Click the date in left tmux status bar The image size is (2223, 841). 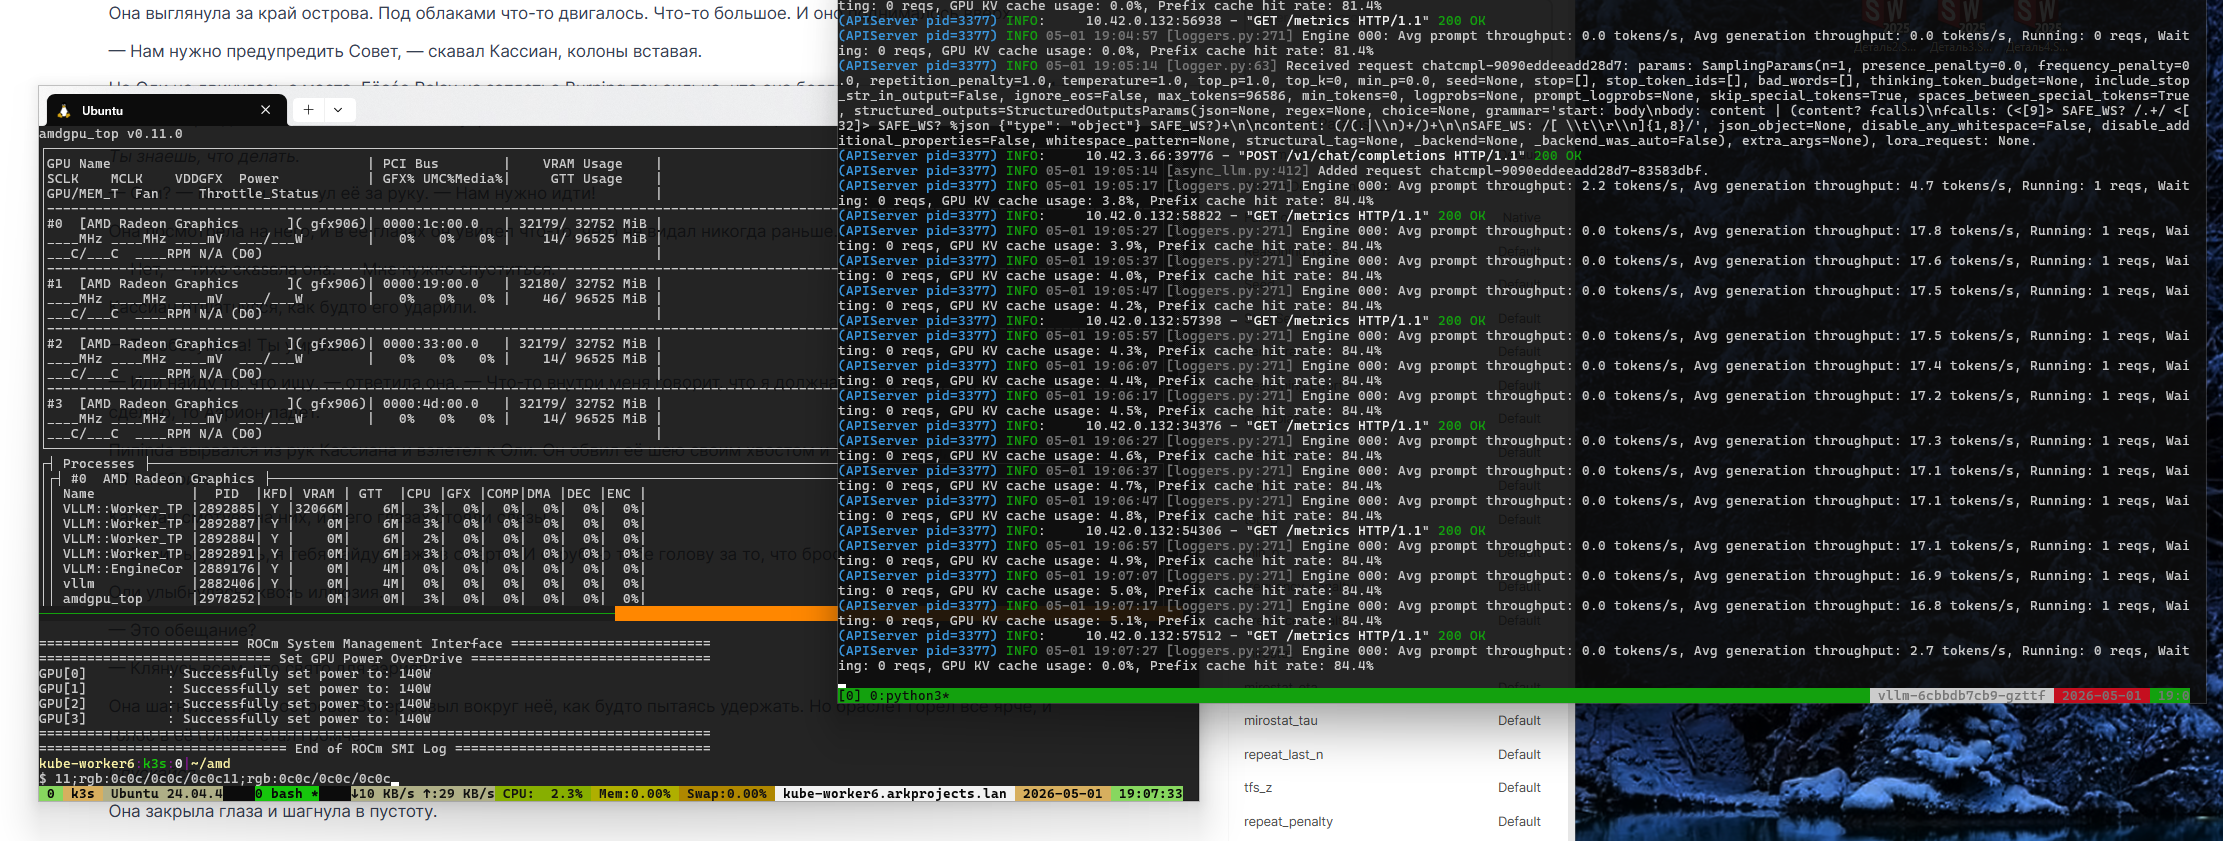tap(1062, 794)
